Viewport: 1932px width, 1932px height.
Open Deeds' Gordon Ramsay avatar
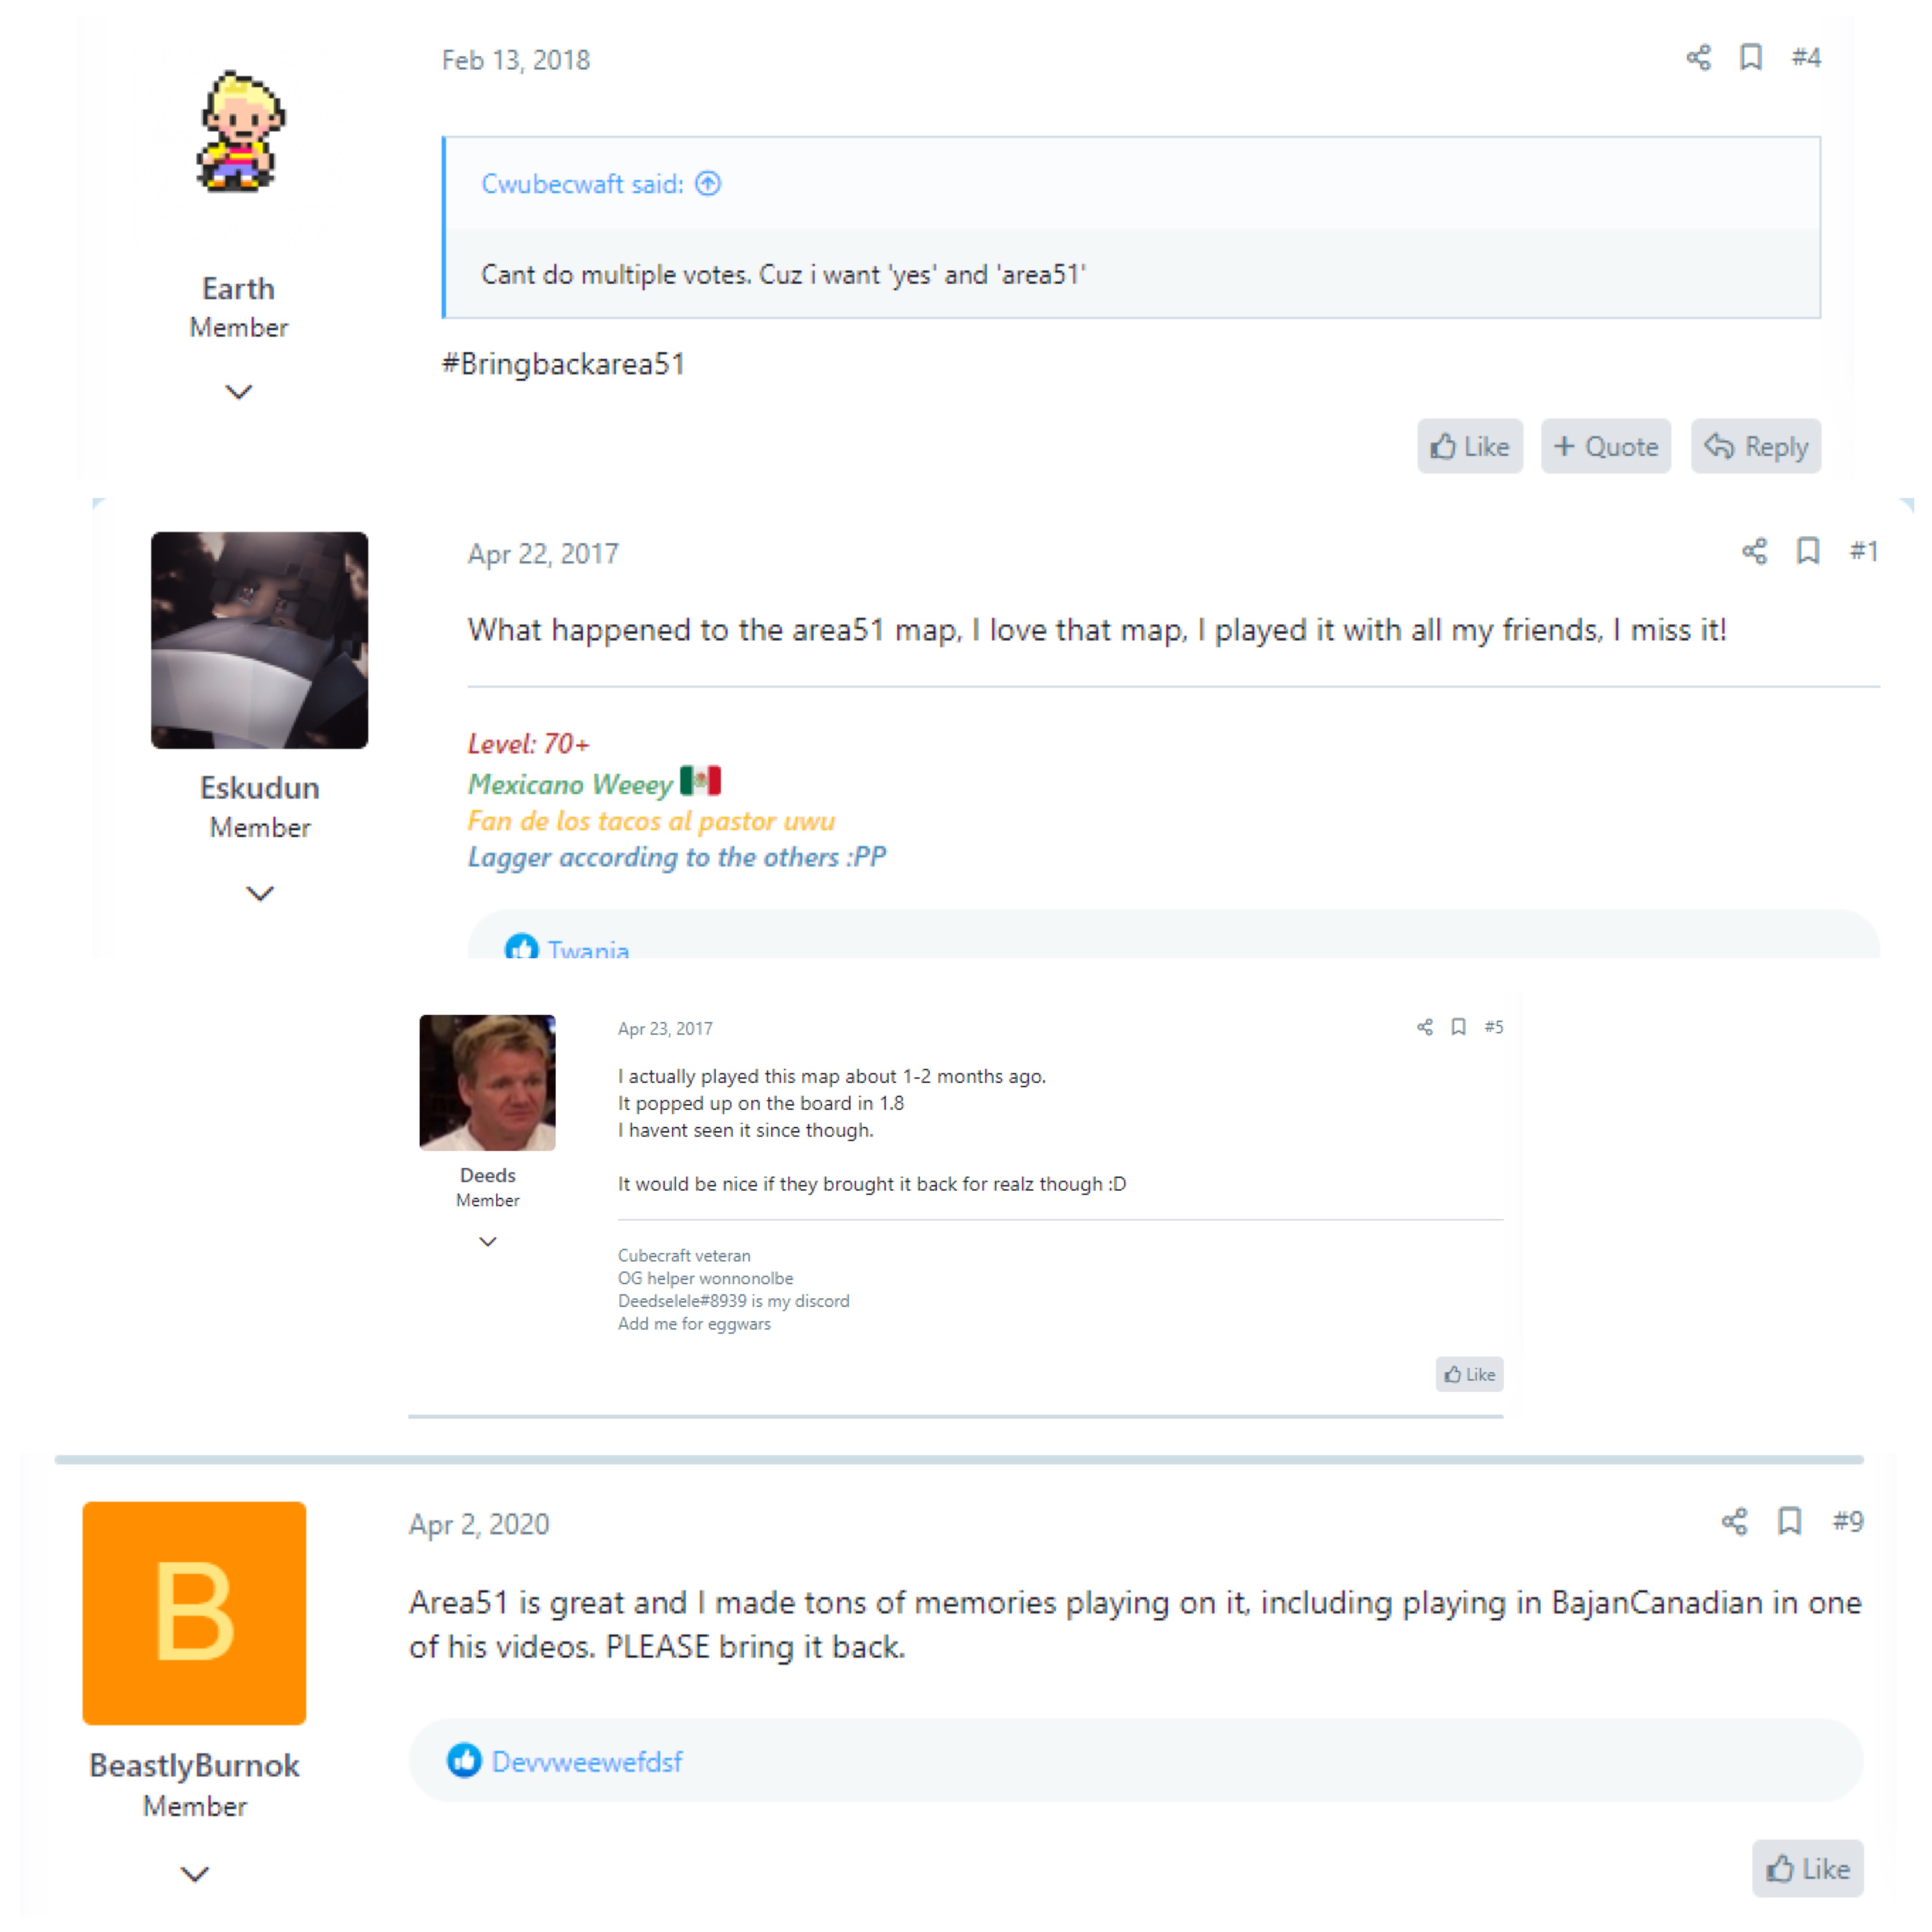click(487, 1083)
